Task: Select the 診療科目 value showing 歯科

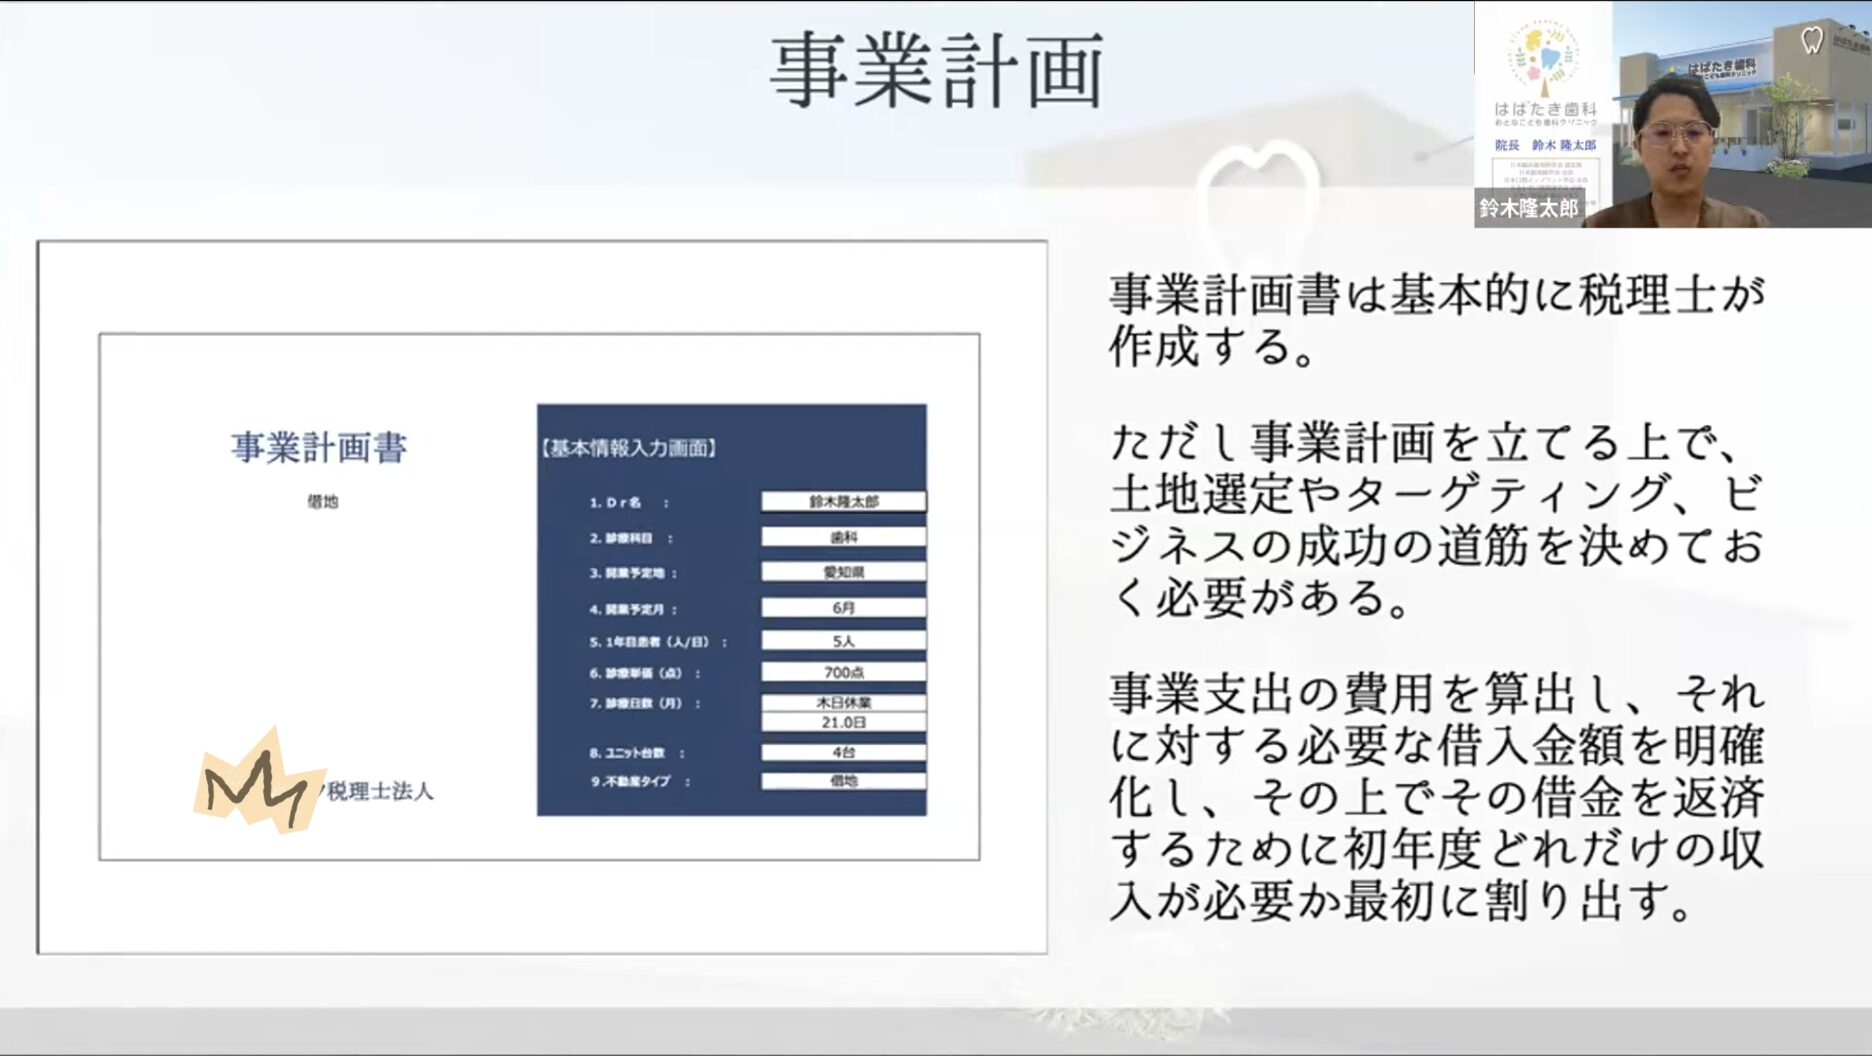Action: 844,536
